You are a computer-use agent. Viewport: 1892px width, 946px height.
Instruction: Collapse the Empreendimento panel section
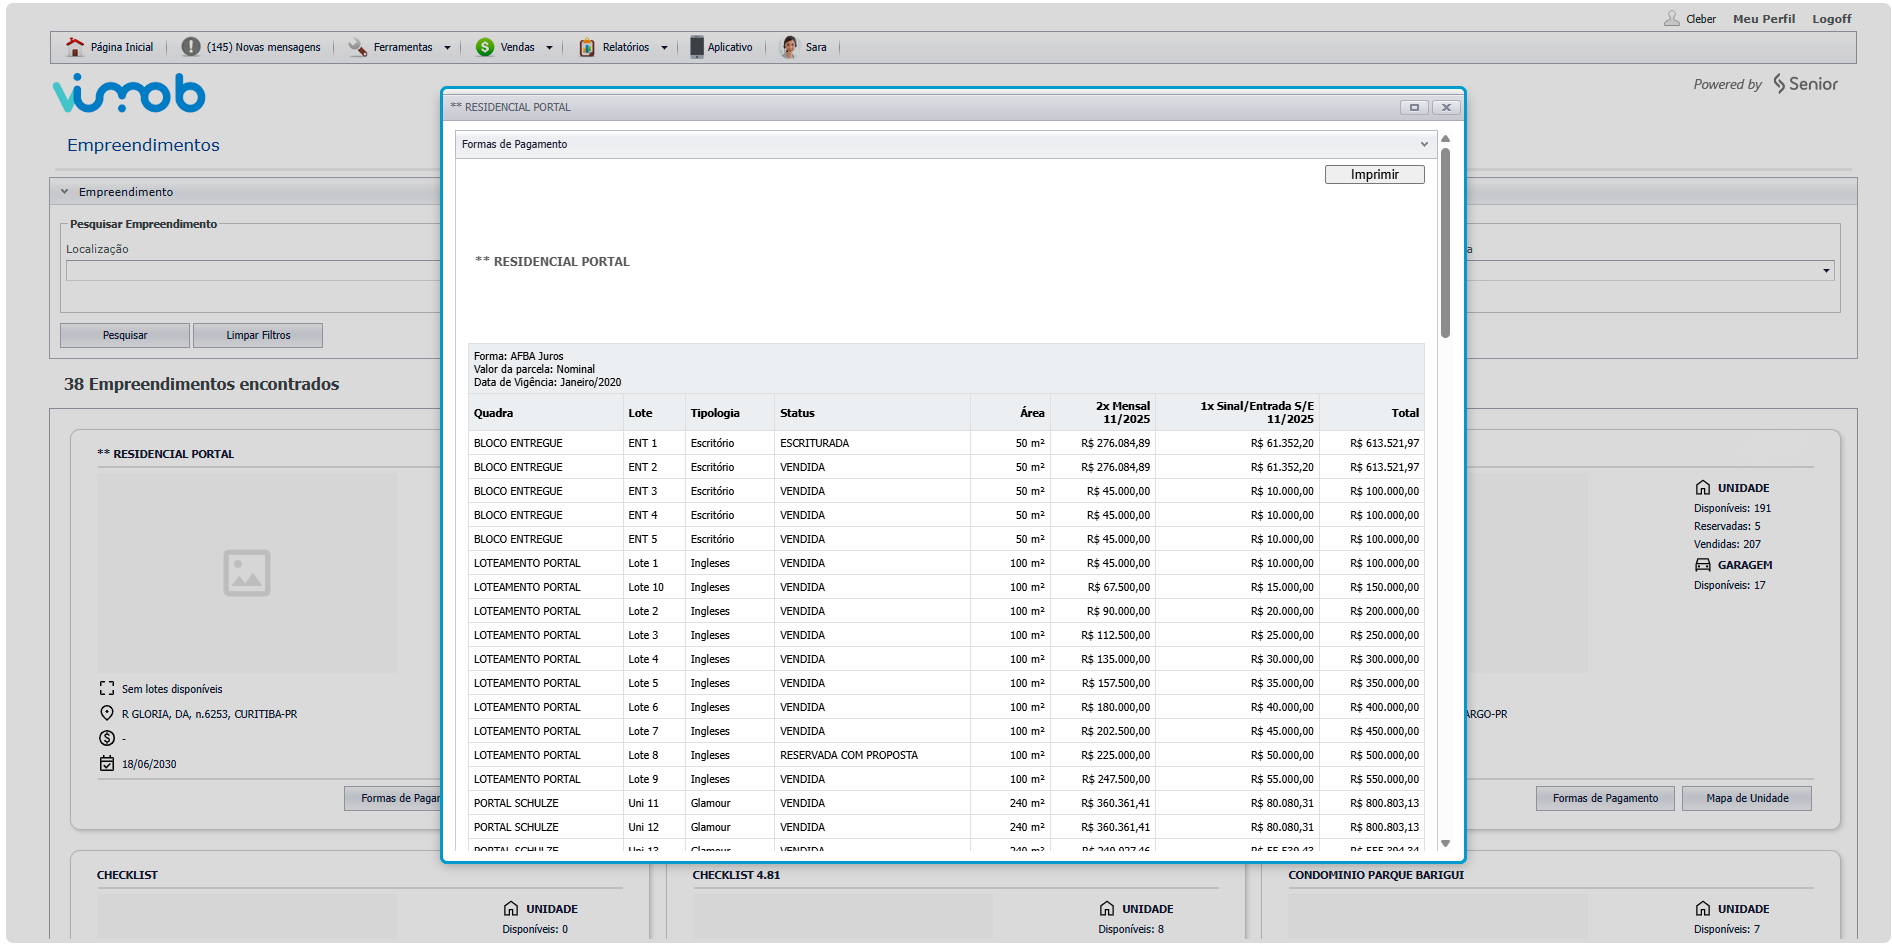point(65,192)
